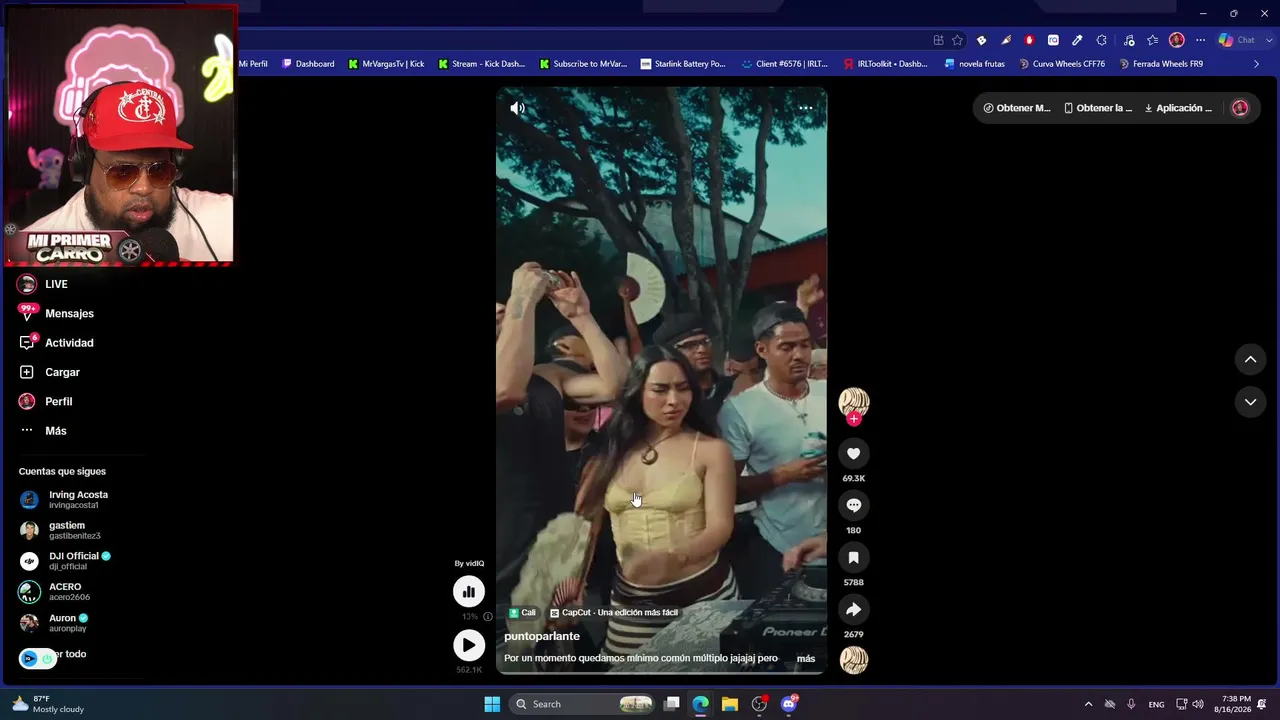1280x720 pixels.
Task: Show more bookmarks with the chevron
Action: point(1257,64)
